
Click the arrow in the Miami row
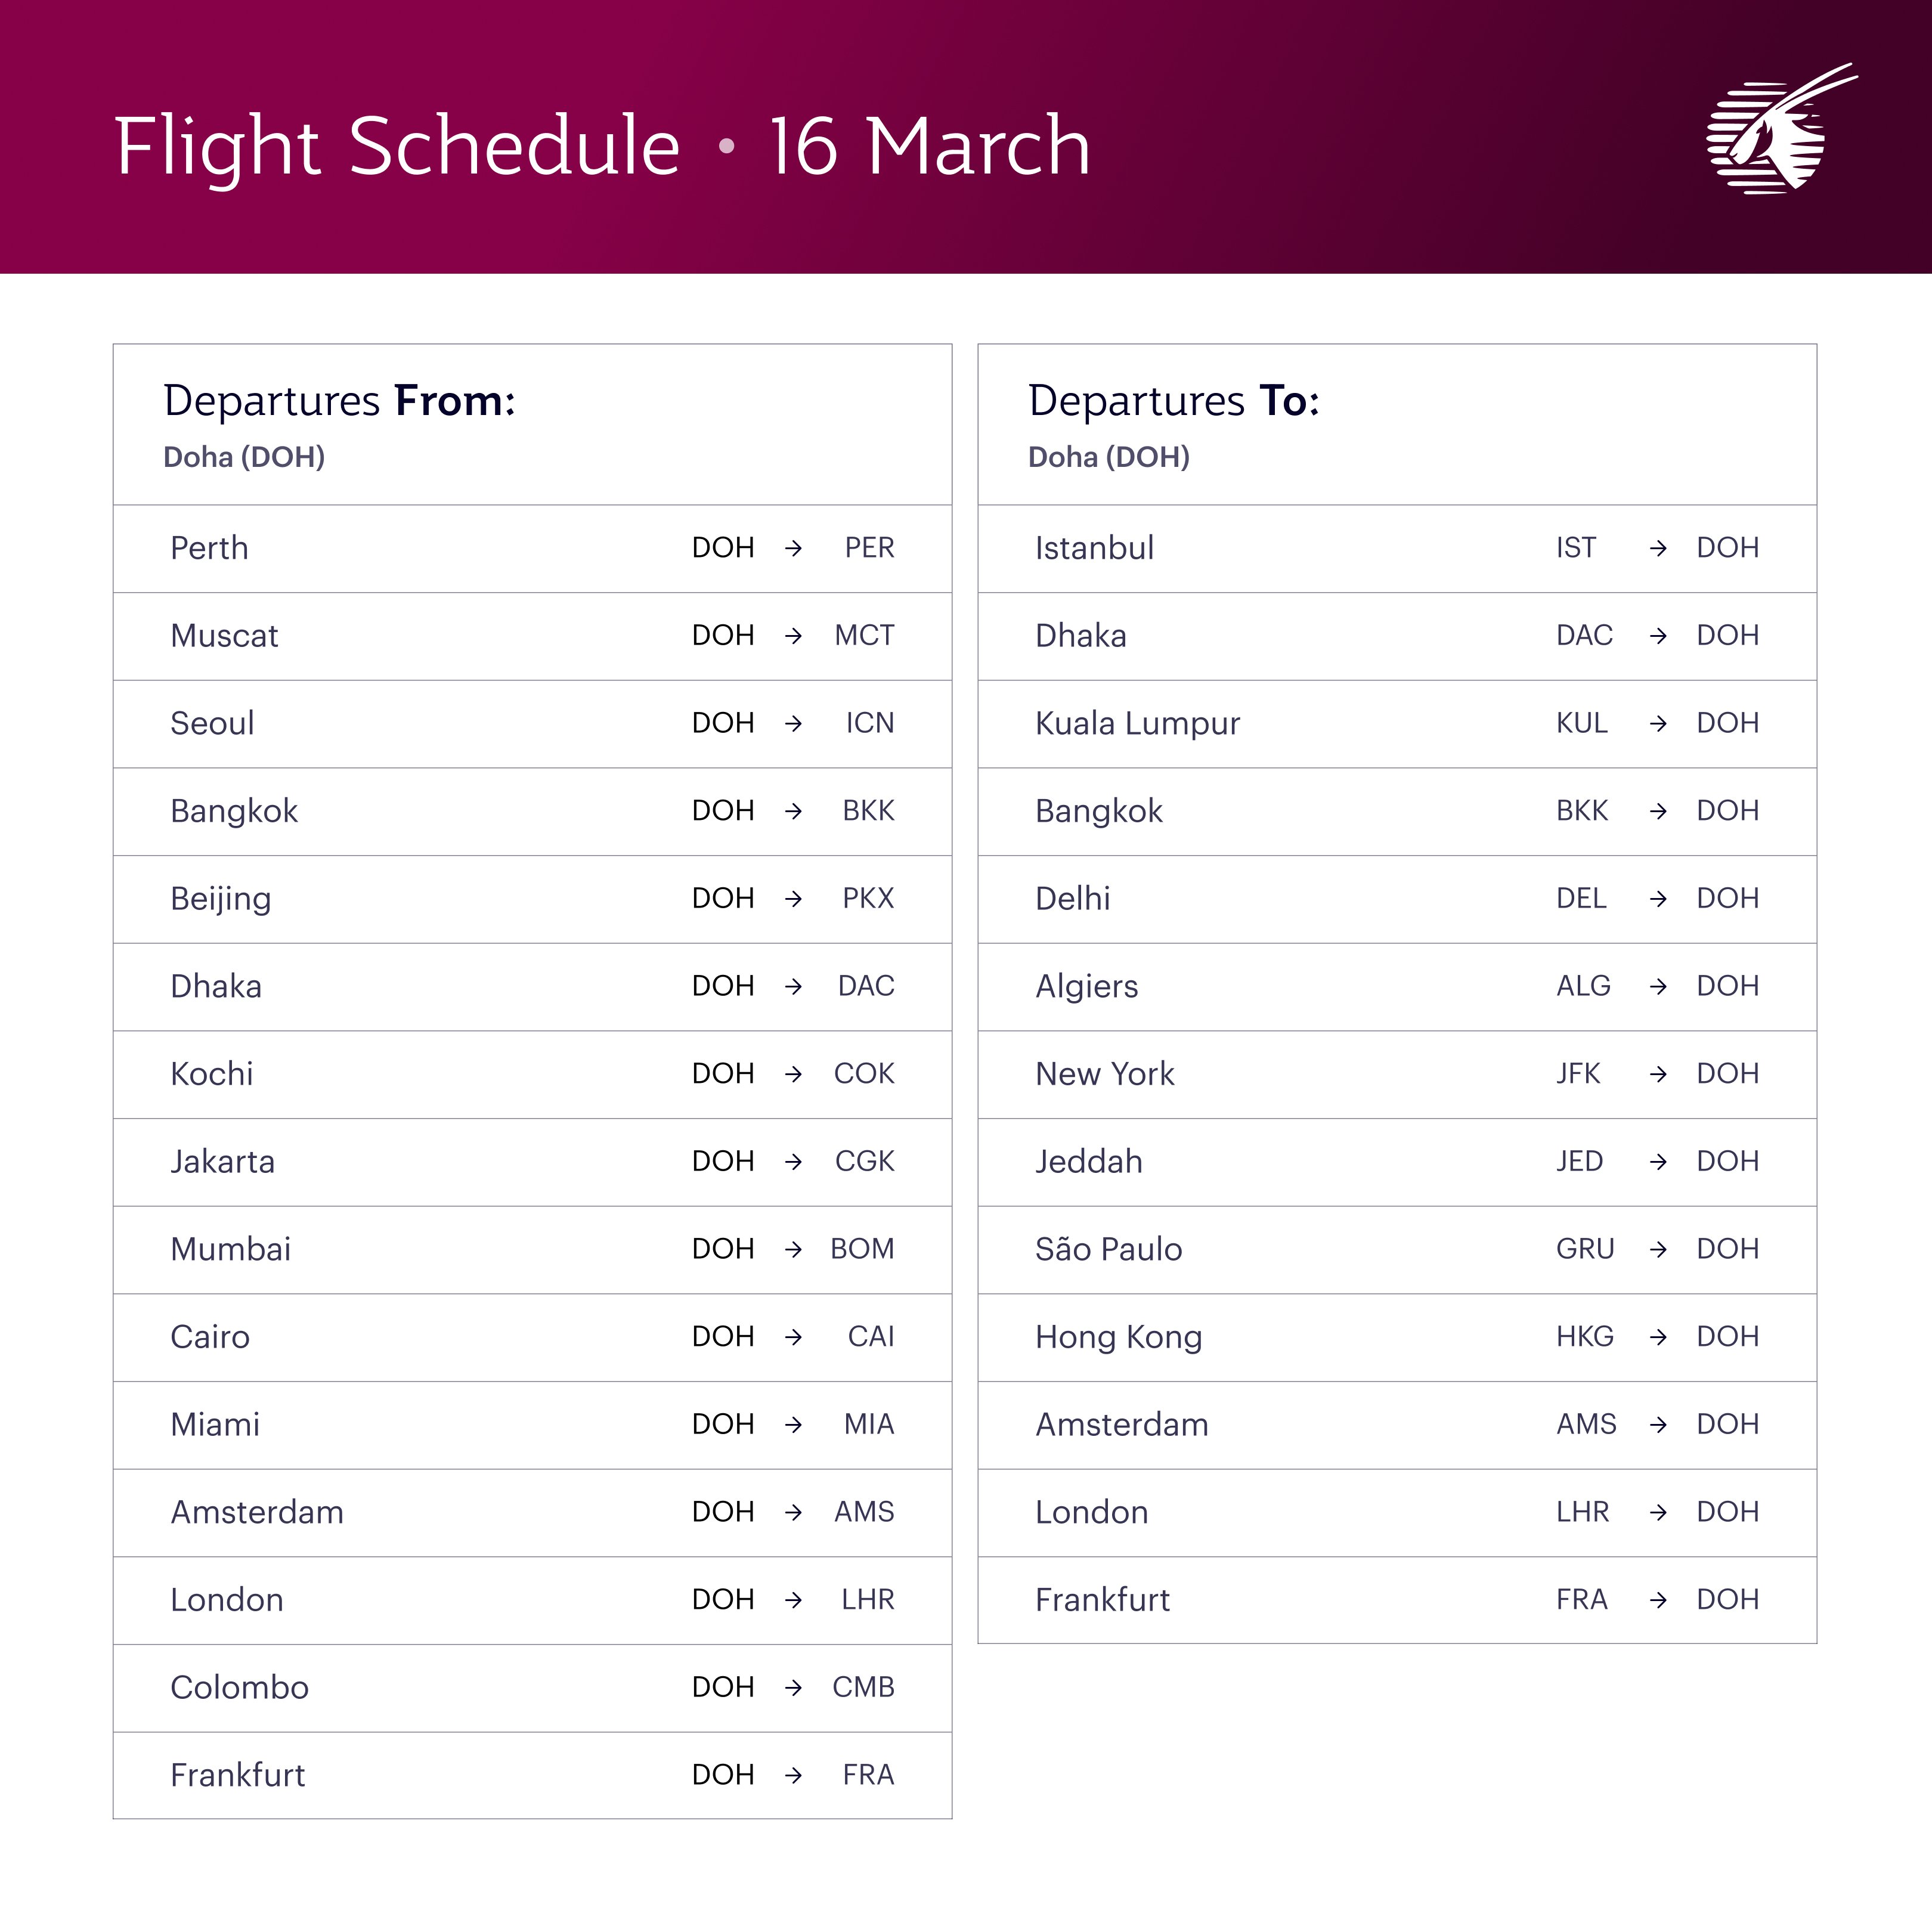tap(793, 1424)
